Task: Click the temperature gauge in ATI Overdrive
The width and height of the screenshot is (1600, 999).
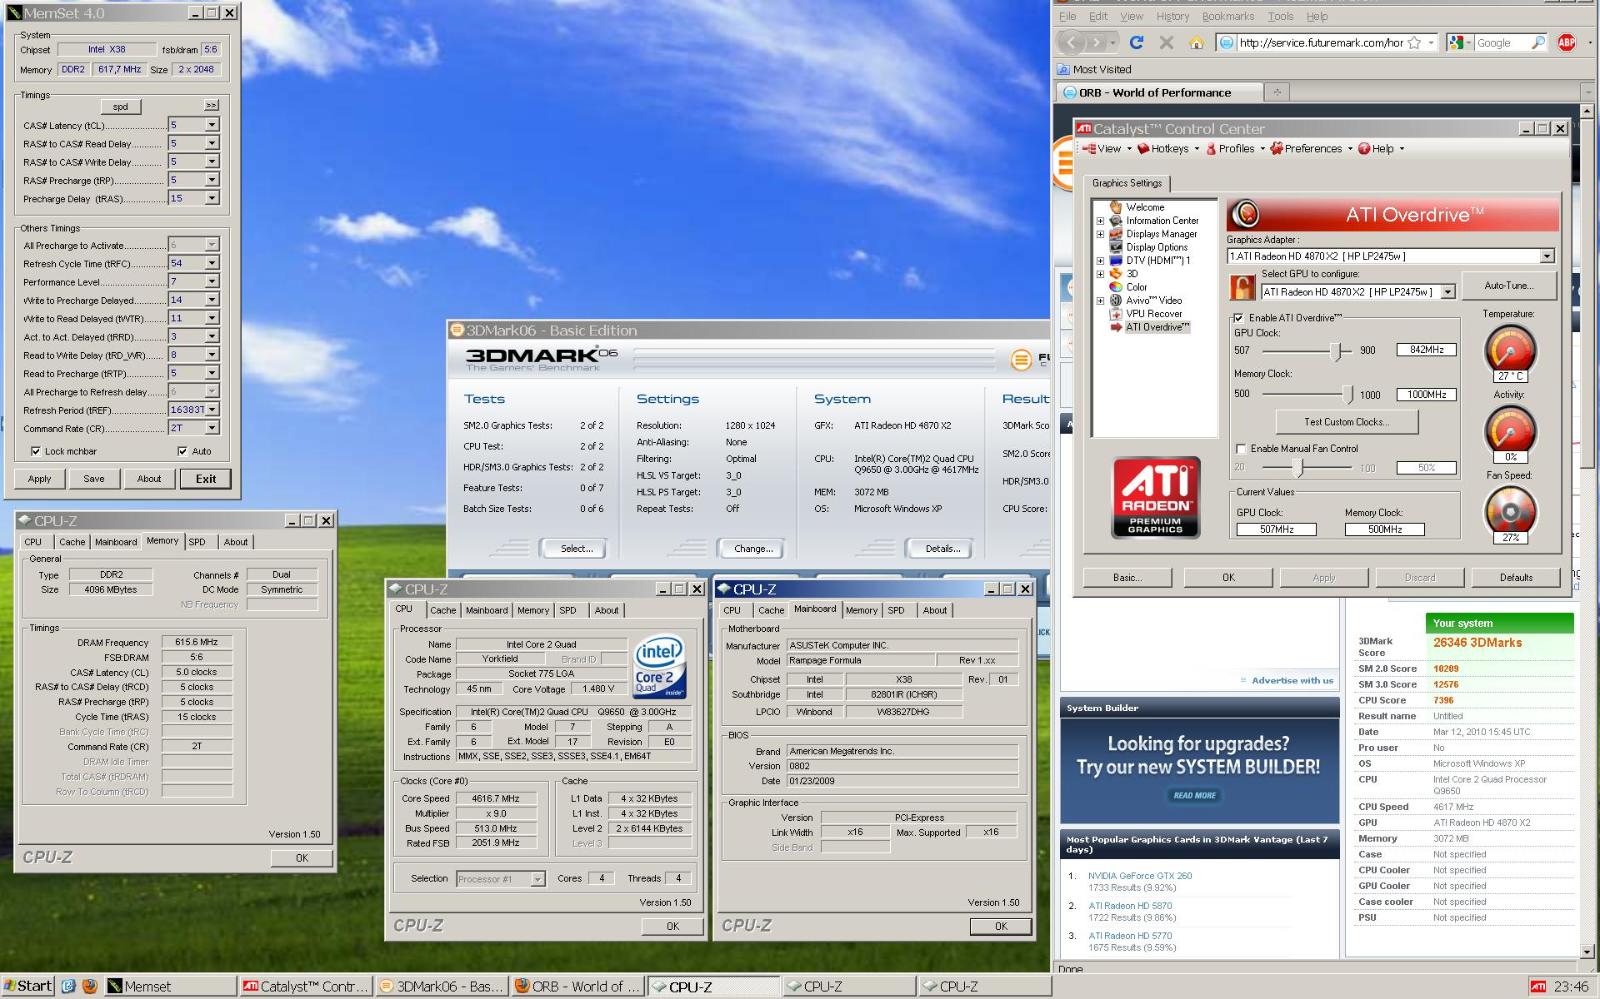Action: click(1510, 351)
